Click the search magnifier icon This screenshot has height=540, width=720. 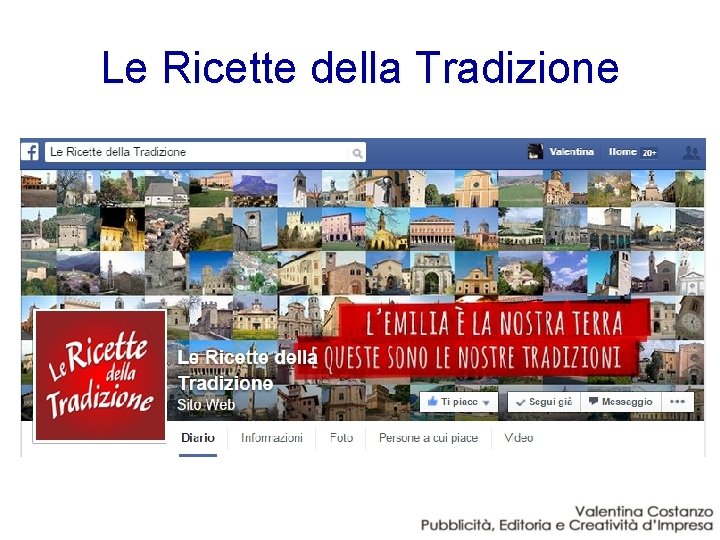tap(357, 153)
